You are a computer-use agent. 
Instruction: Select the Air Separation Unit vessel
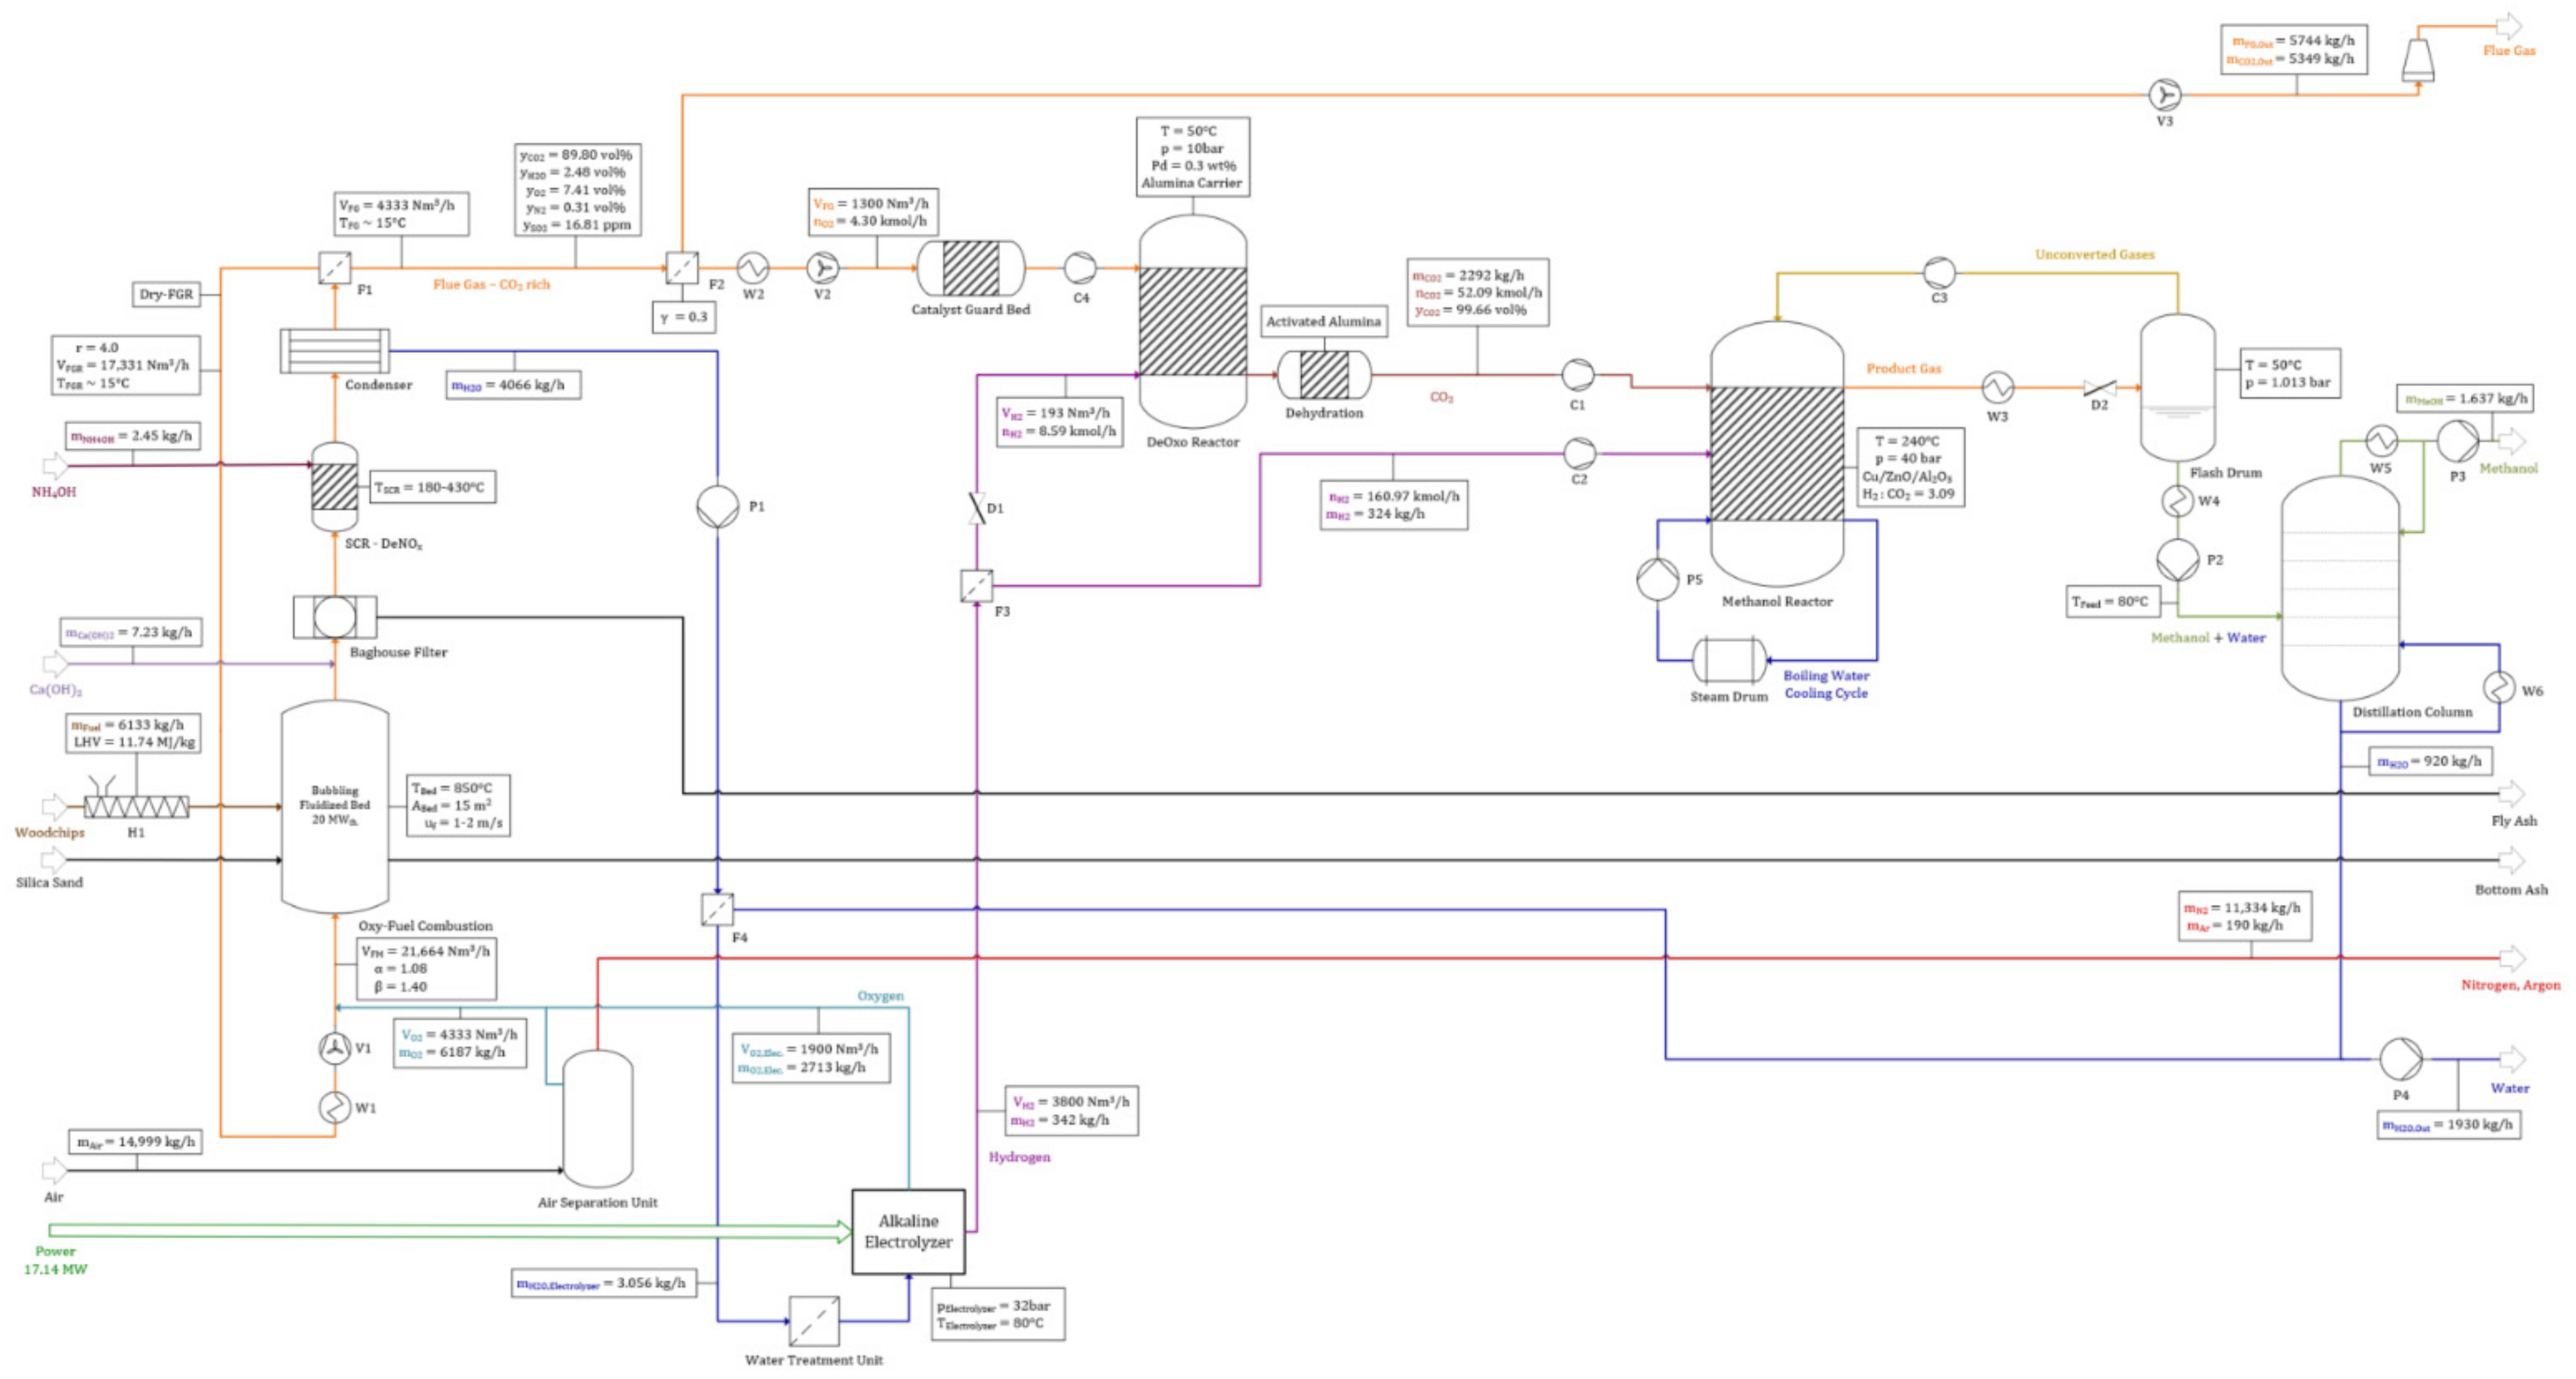(597, 1118)
